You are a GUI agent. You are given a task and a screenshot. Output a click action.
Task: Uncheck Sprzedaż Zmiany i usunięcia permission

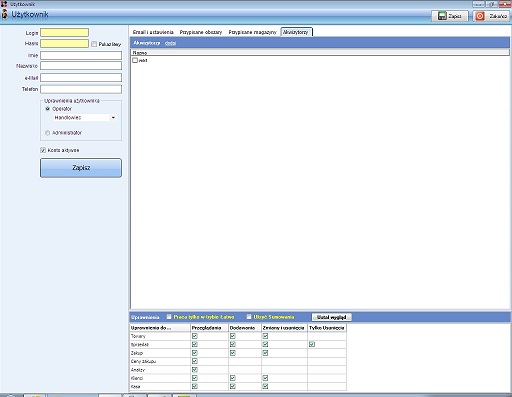click(x=265, y=344)
